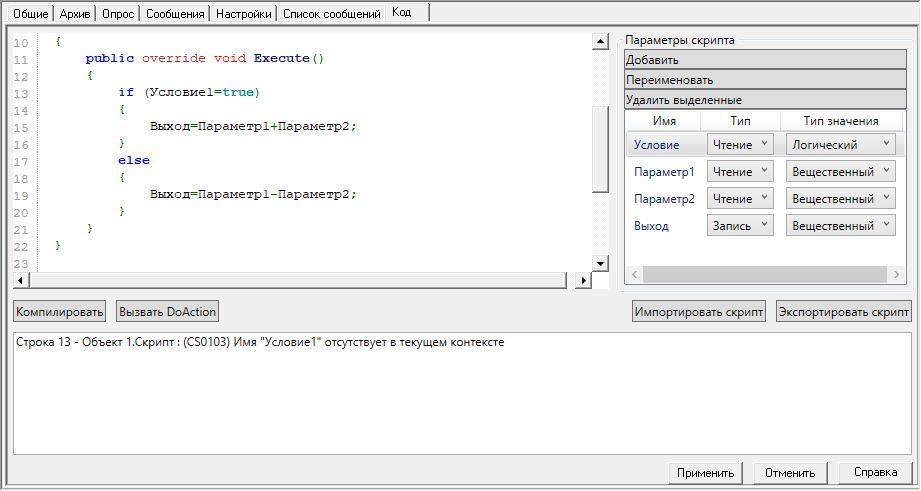Click the Добавить script parameter button
Image resolution: width=921 pixels, height=491 pixels.
(765, 60)
